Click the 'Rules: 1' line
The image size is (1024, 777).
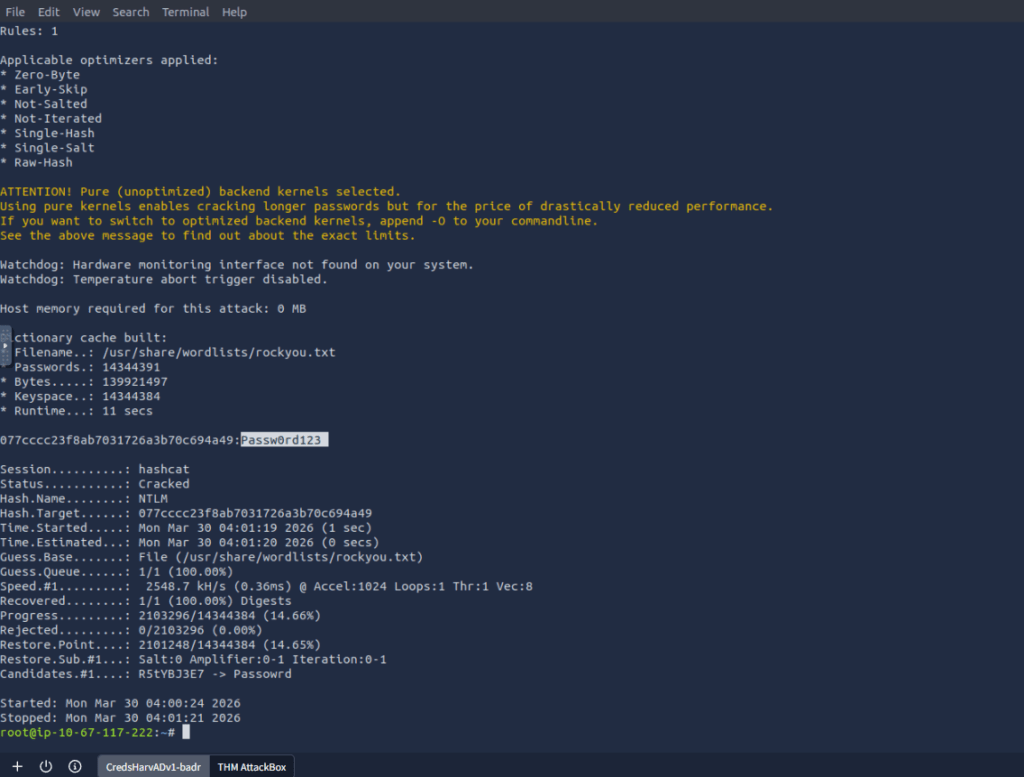click(29, 31)
